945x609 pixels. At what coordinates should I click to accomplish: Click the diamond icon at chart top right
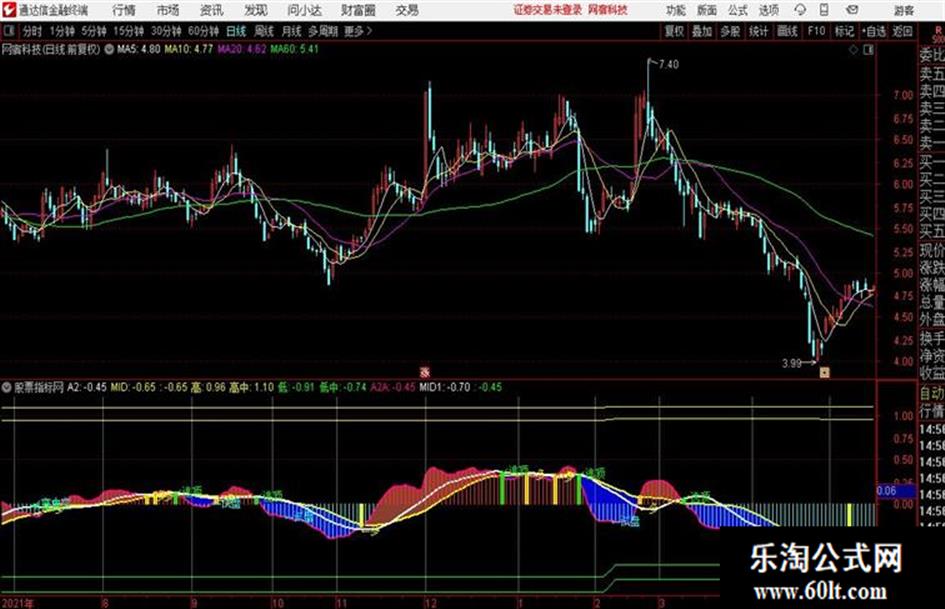[x=853, y=50]
